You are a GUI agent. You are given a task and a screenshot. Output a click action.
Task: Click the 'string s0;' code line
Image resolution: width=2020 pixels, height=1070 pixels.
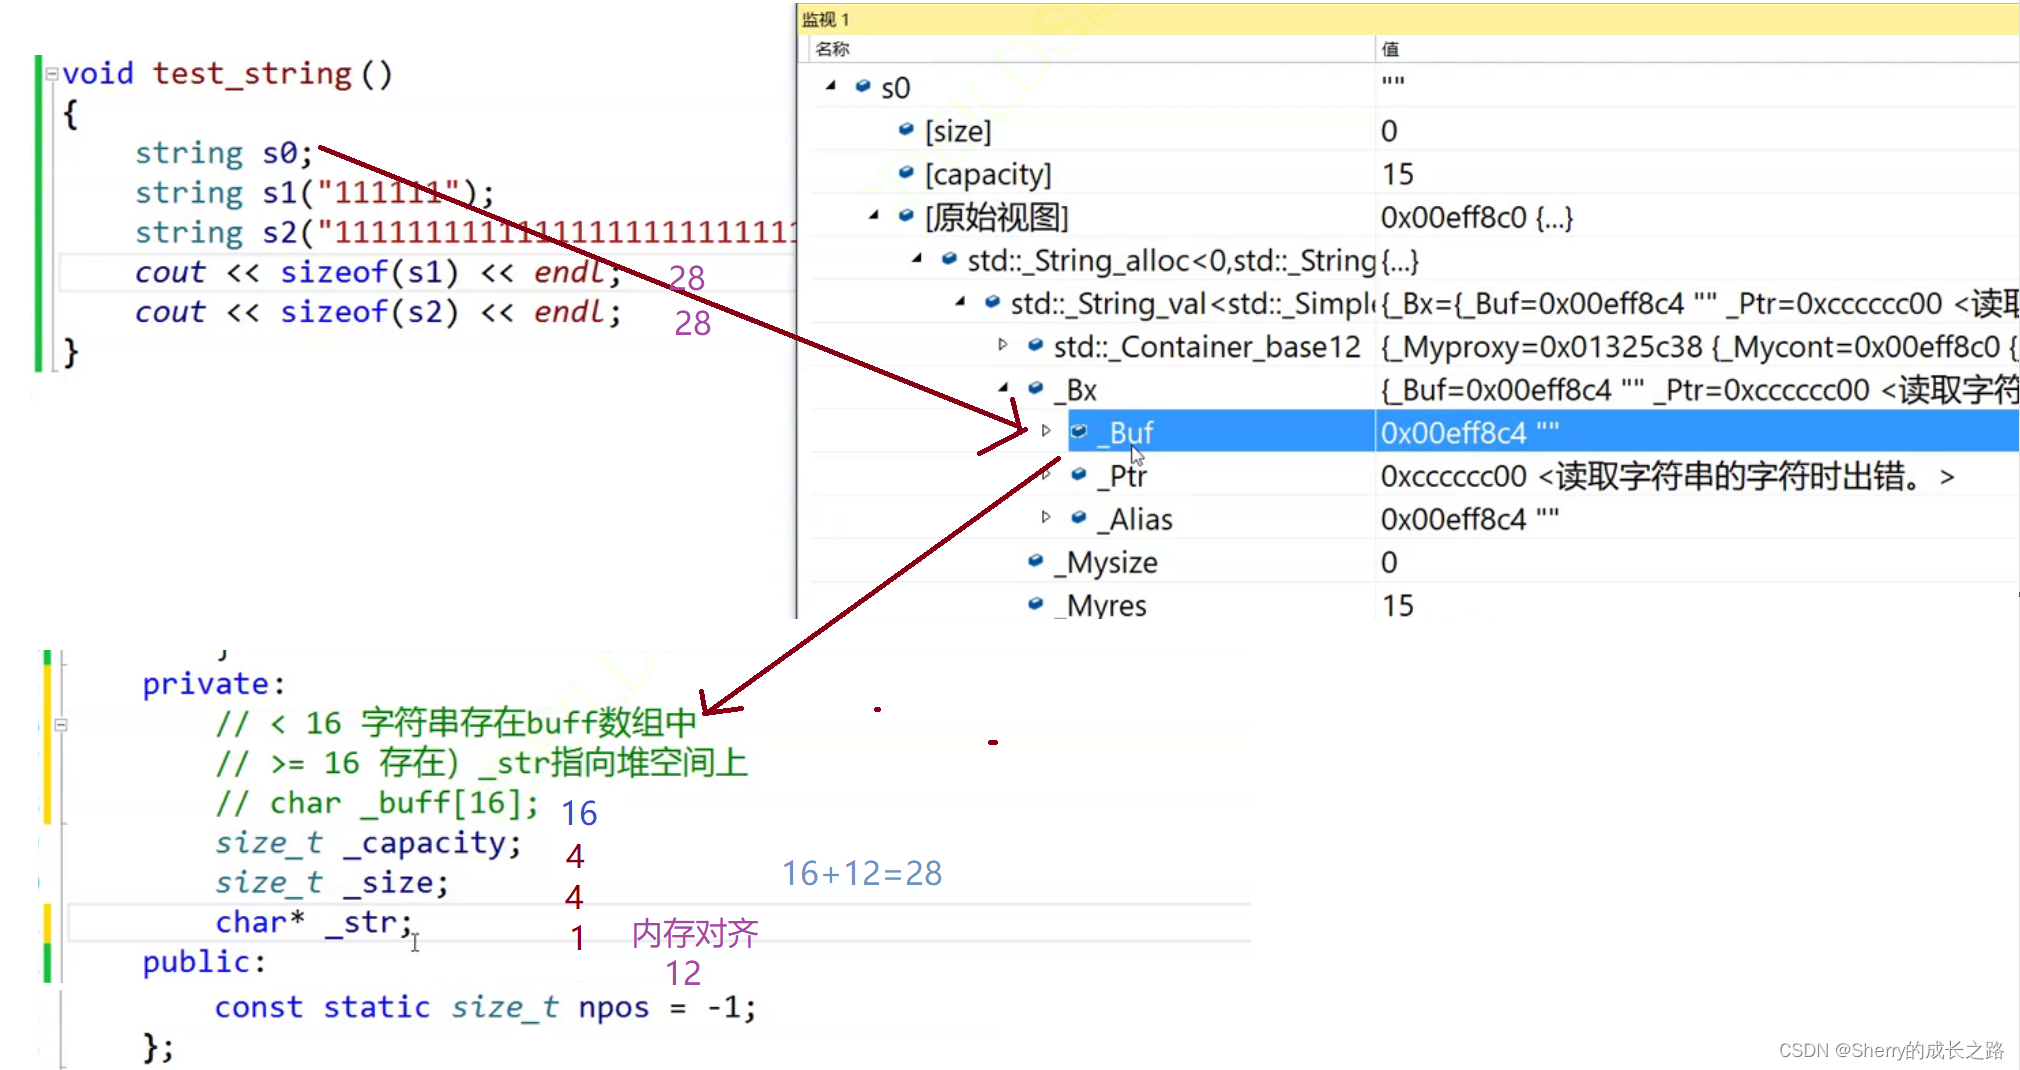point(224,153)
